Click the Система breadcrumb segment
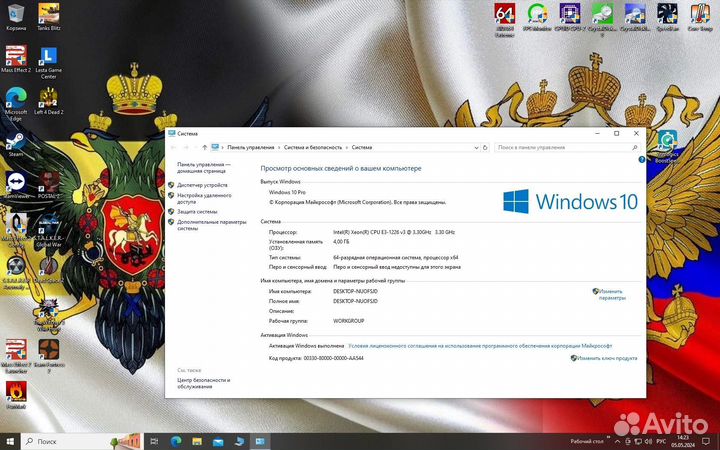 (362, 147)
